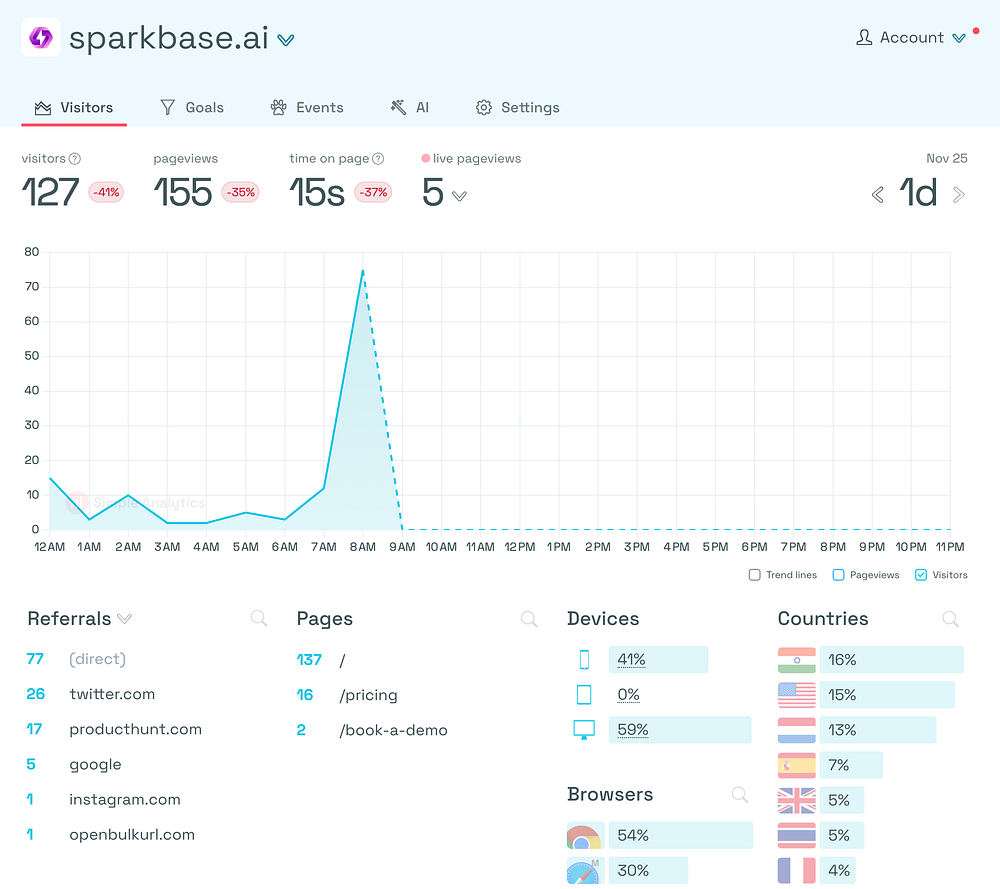Open the Countries search magnifier
The image size is (1000, 889).
(x=950, y=618)
